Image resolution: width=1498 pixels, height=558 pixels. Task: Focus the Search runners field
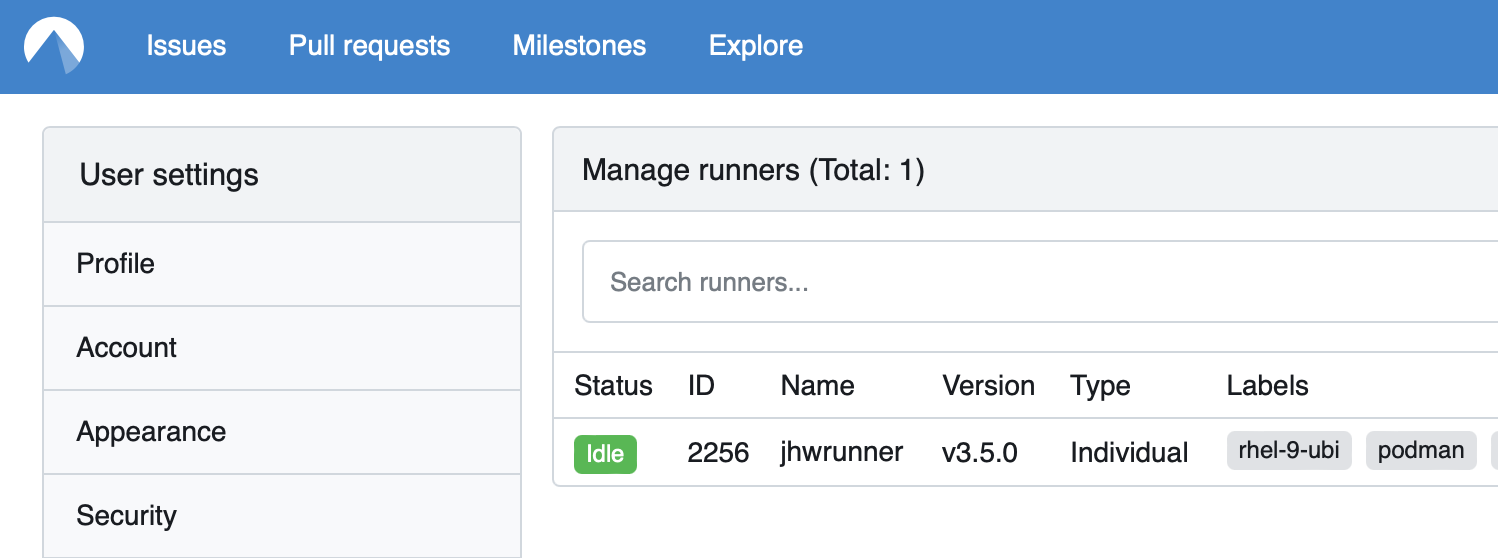(x=1040, y=282)
